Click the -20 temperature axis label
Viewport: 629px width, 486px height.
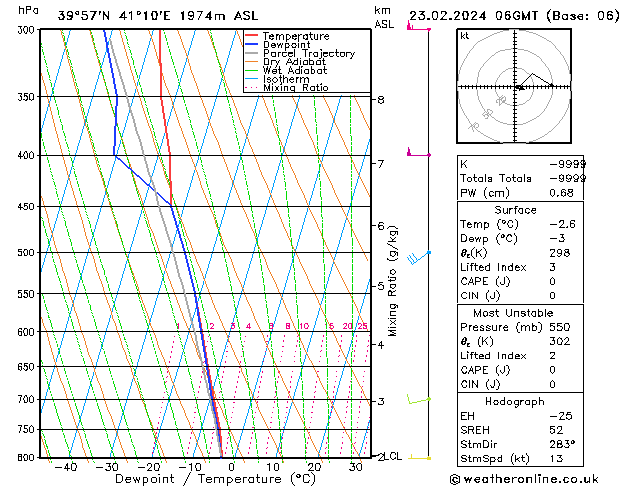pyautogui.click(x=148, y=467)
